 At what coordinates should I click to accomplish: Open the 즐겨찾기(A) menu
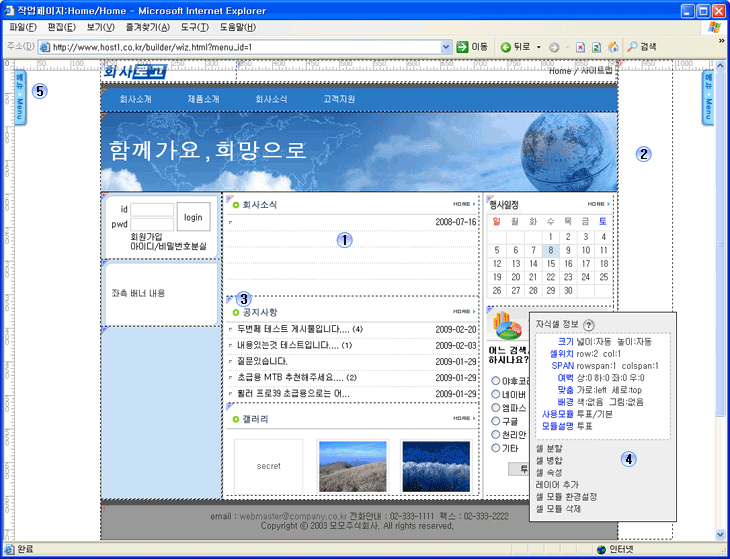[146, 27]
